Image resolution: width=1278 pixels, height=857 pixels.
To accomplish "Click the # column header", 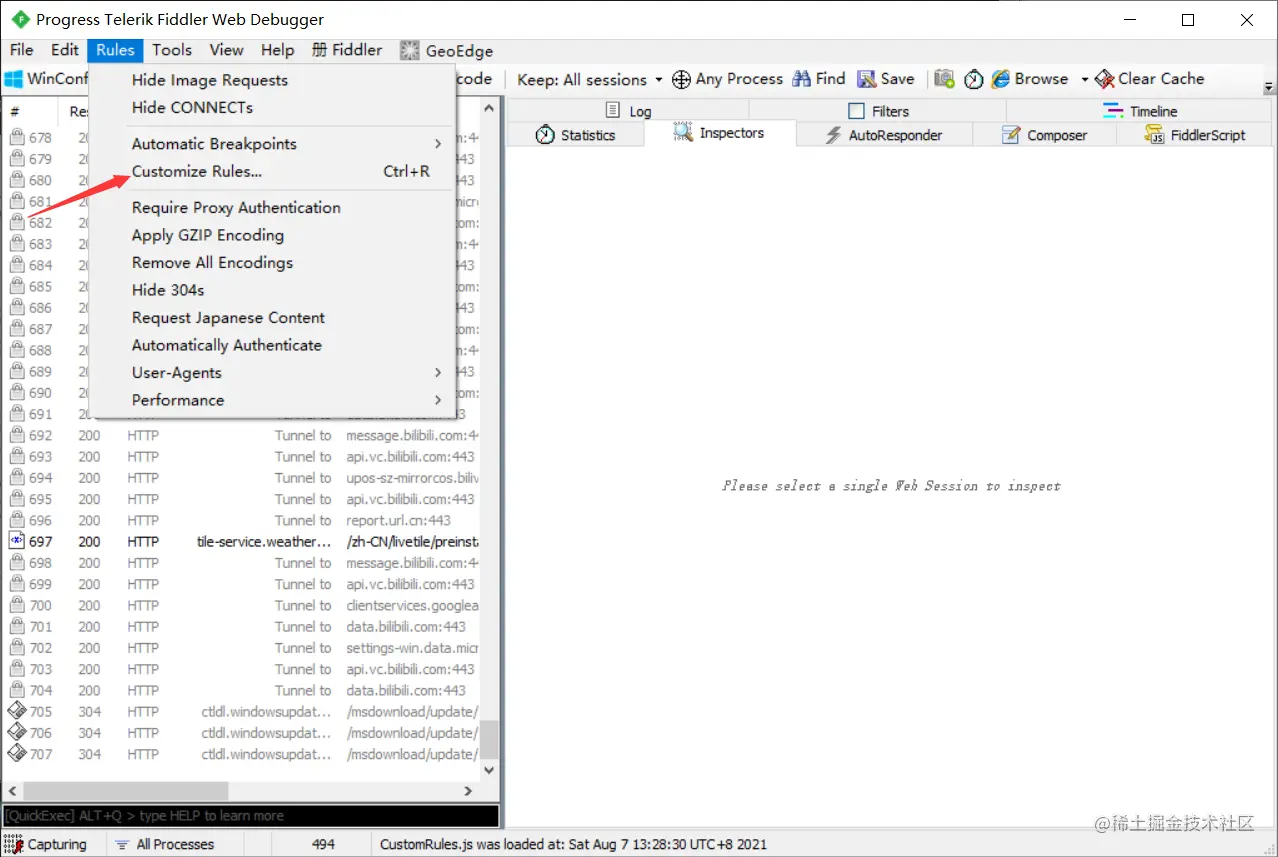I will coord(30,111).
